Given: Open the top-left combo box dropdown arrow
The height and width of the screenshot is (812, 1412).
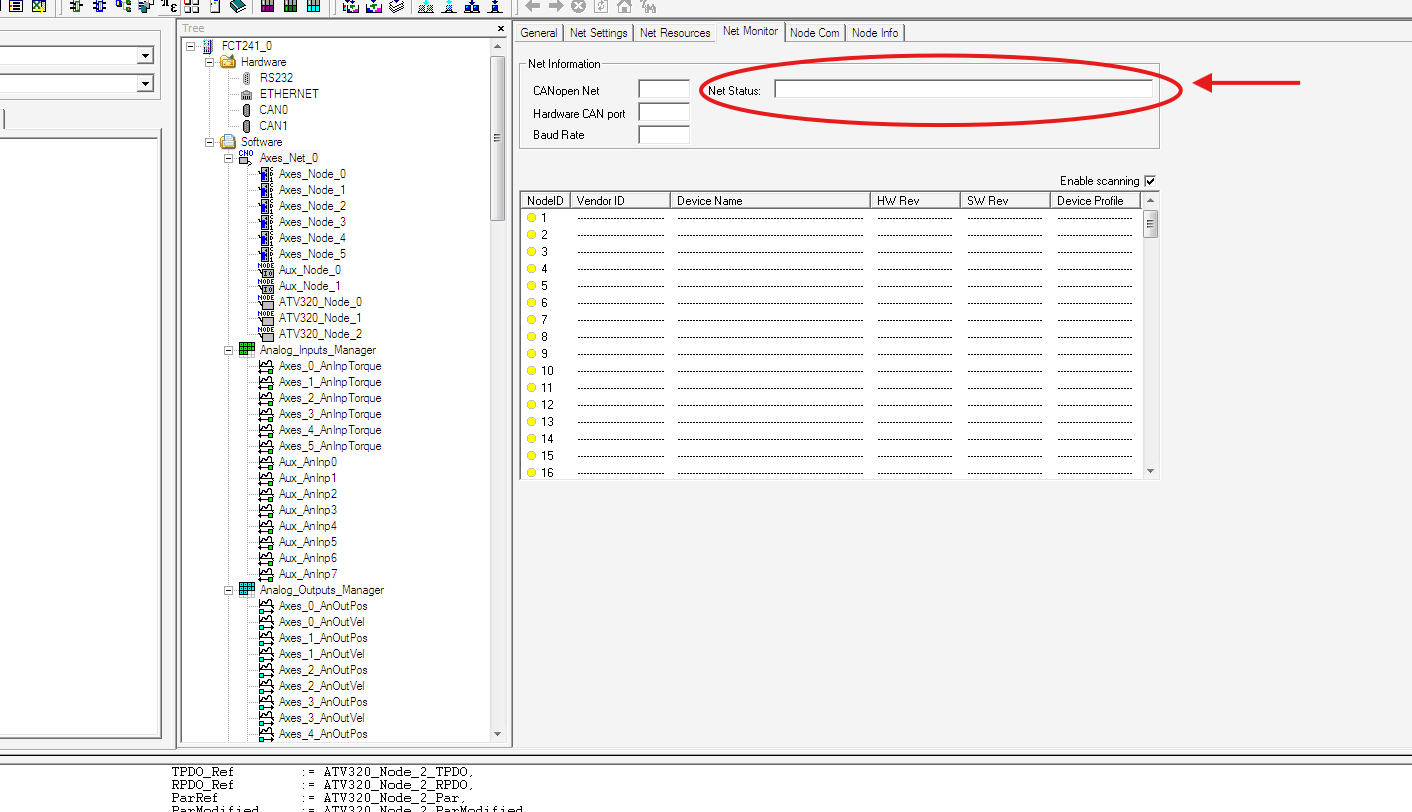Looking at the screenshot, I should 146,56.
